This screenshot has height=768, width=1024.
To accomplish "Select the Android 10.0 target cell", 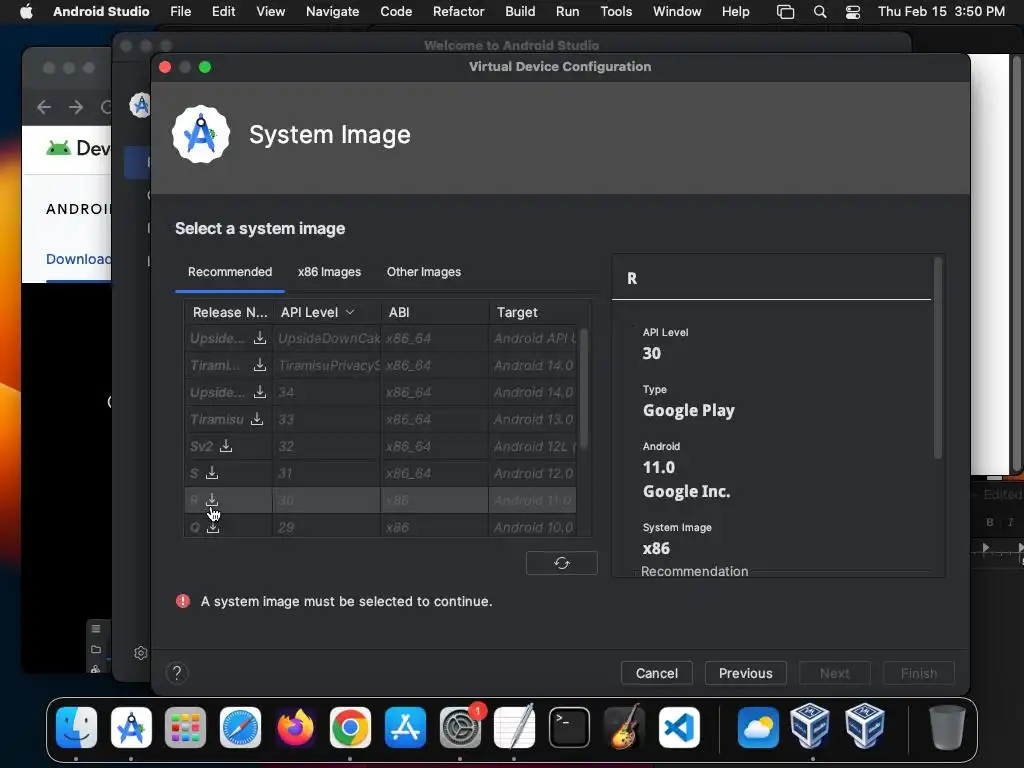I will coord(533,527).
